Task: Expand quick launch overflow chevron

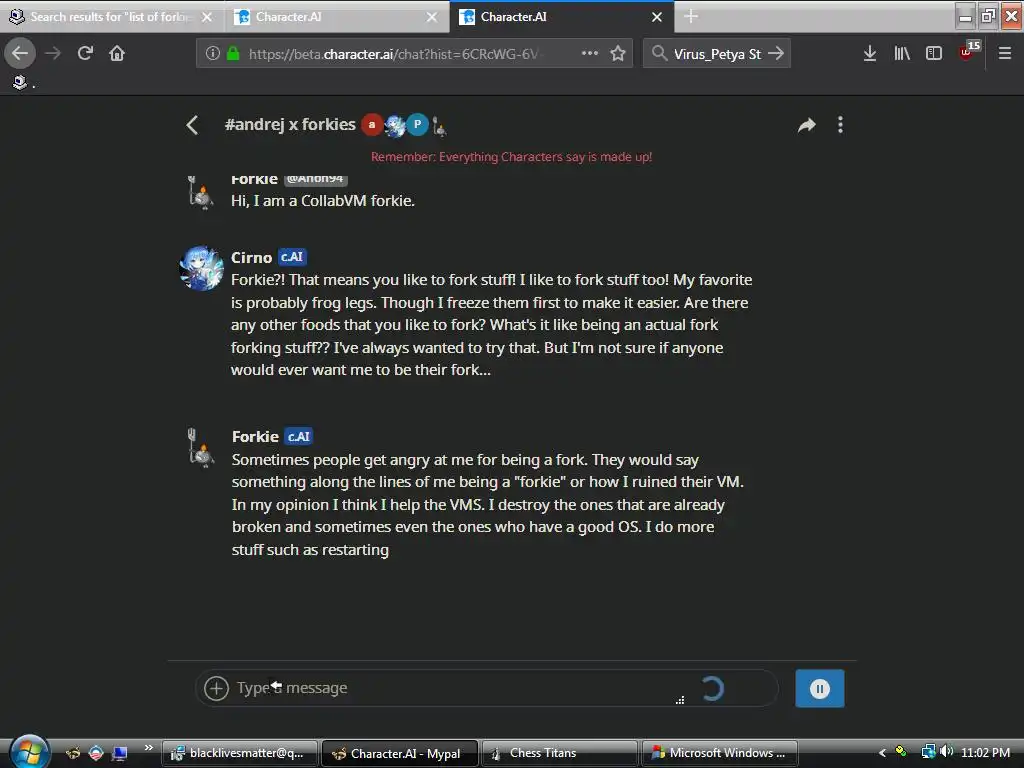Action: pos(148,748)
